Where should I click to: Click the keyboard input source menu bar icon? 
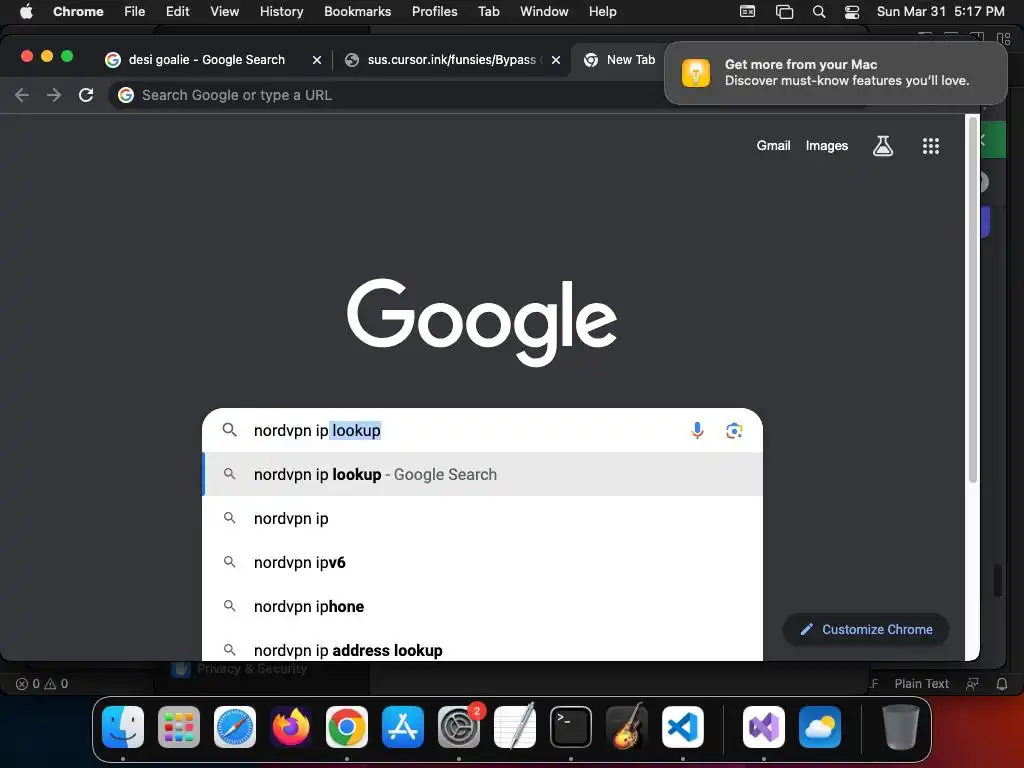[x=747, y=12]
